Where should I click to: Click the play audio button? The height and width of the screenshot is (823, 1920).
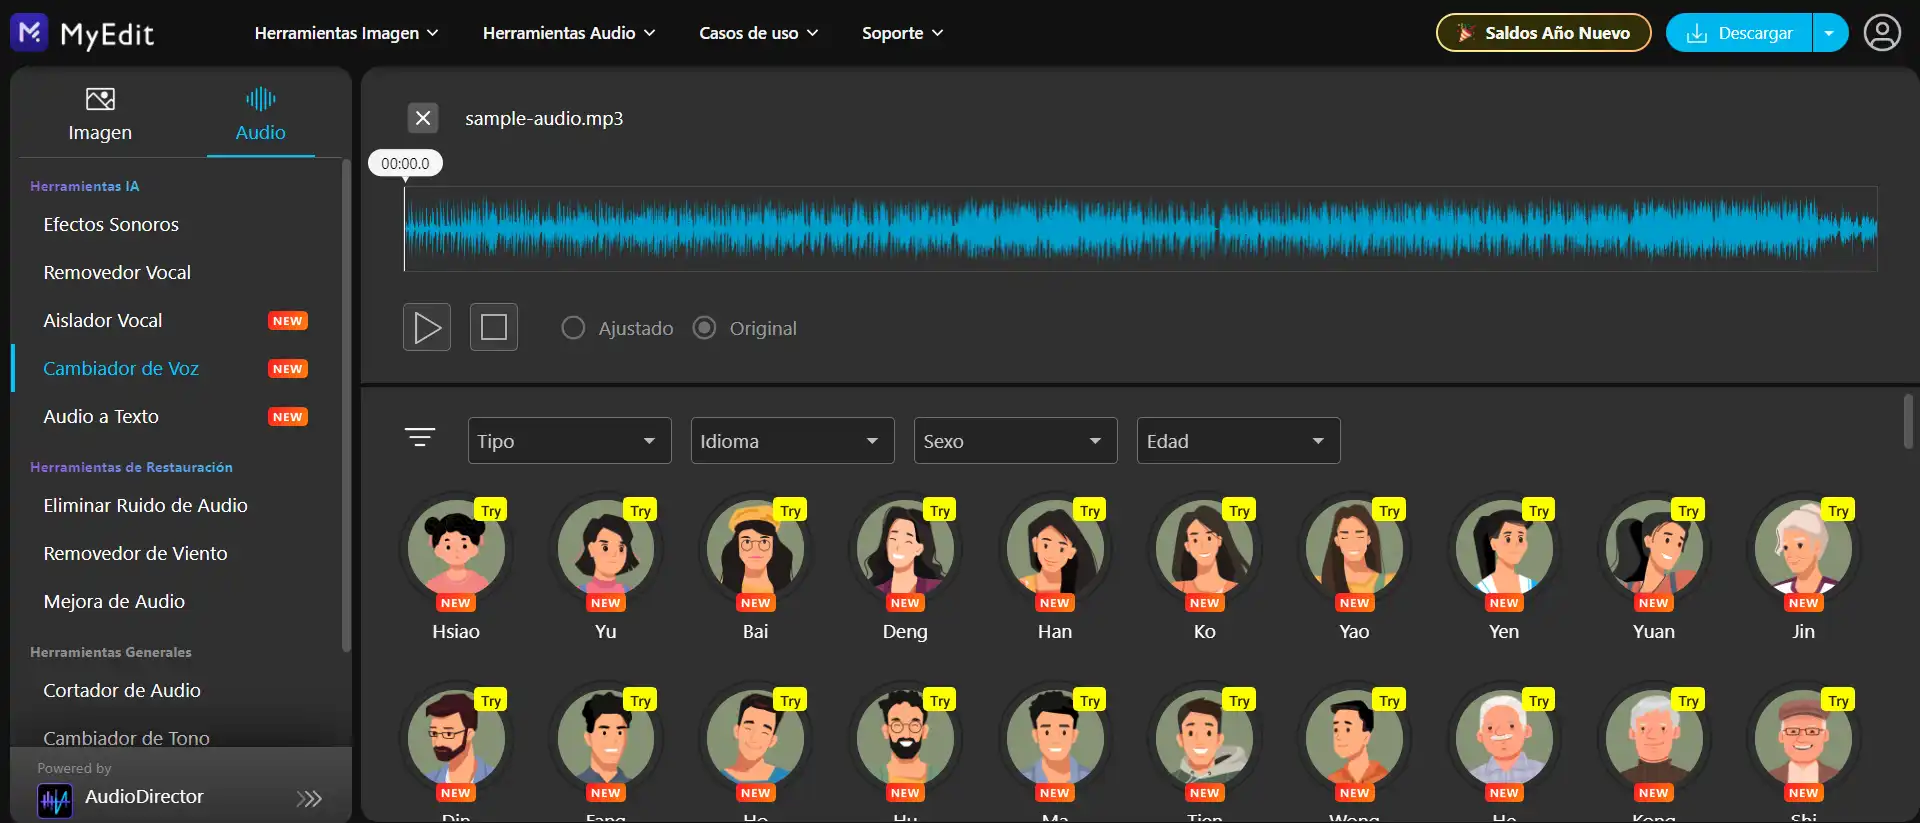tap(427, 327)
